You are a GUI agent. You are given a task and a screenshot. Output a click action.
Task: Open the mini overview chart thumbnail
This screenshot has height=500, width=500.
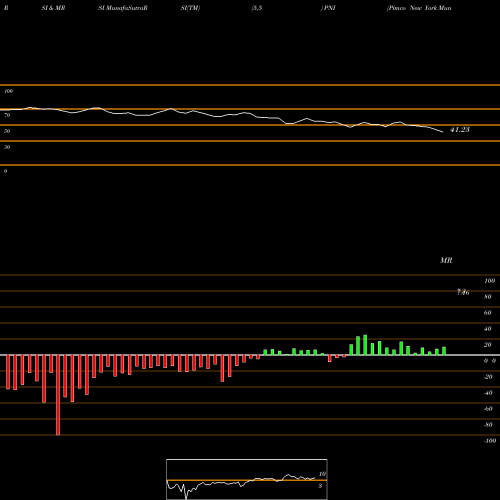pos(247,479)
